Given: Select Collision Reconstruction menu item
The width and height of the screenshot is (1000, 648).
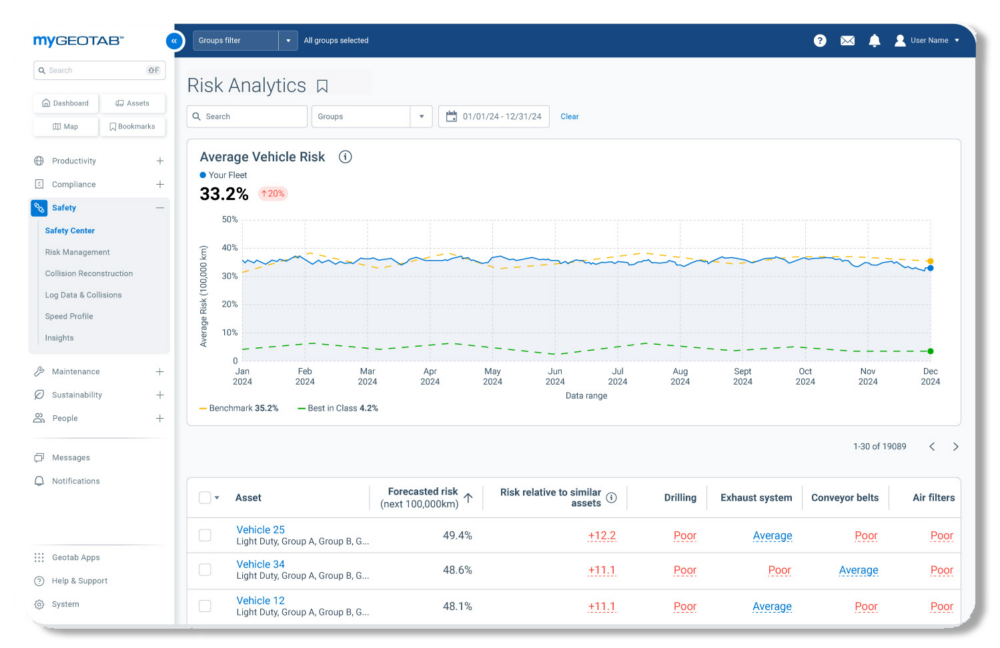Looking at the screenshot, I should tap(88, 274).
